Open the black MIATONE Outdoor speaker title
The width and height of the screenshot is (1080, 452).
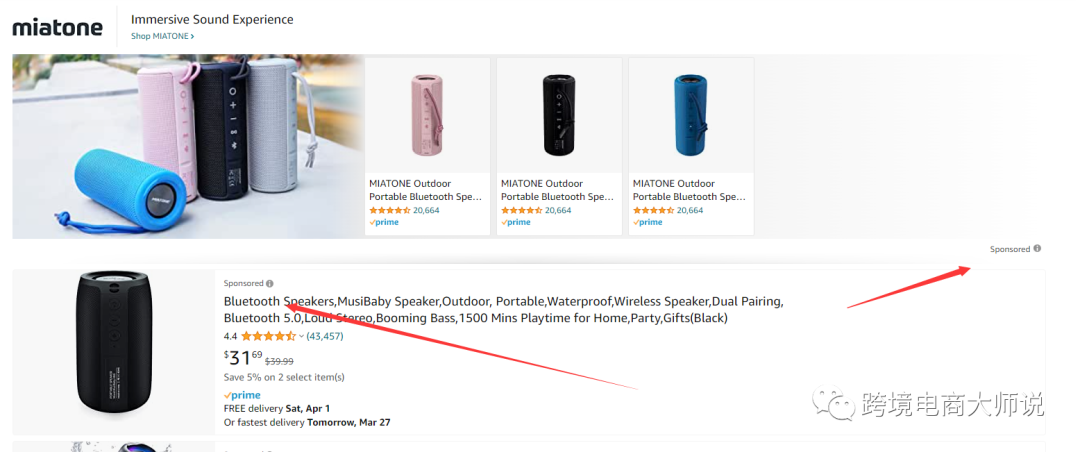(x=559, y=190)
